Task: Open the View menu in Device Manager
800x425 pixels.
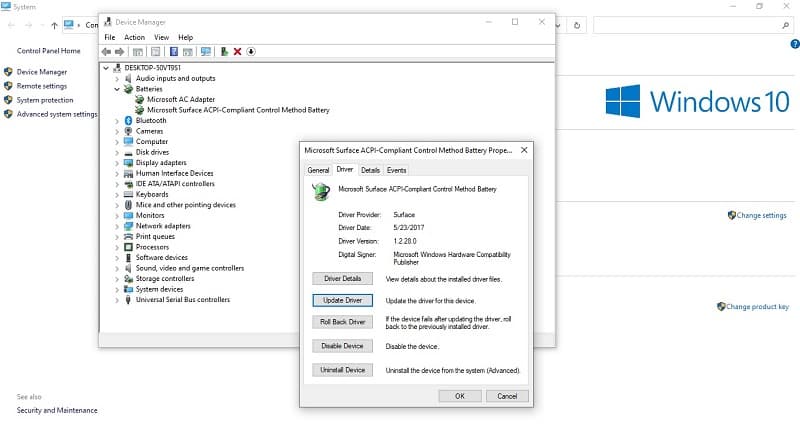Action: click(x=161, y=37)
